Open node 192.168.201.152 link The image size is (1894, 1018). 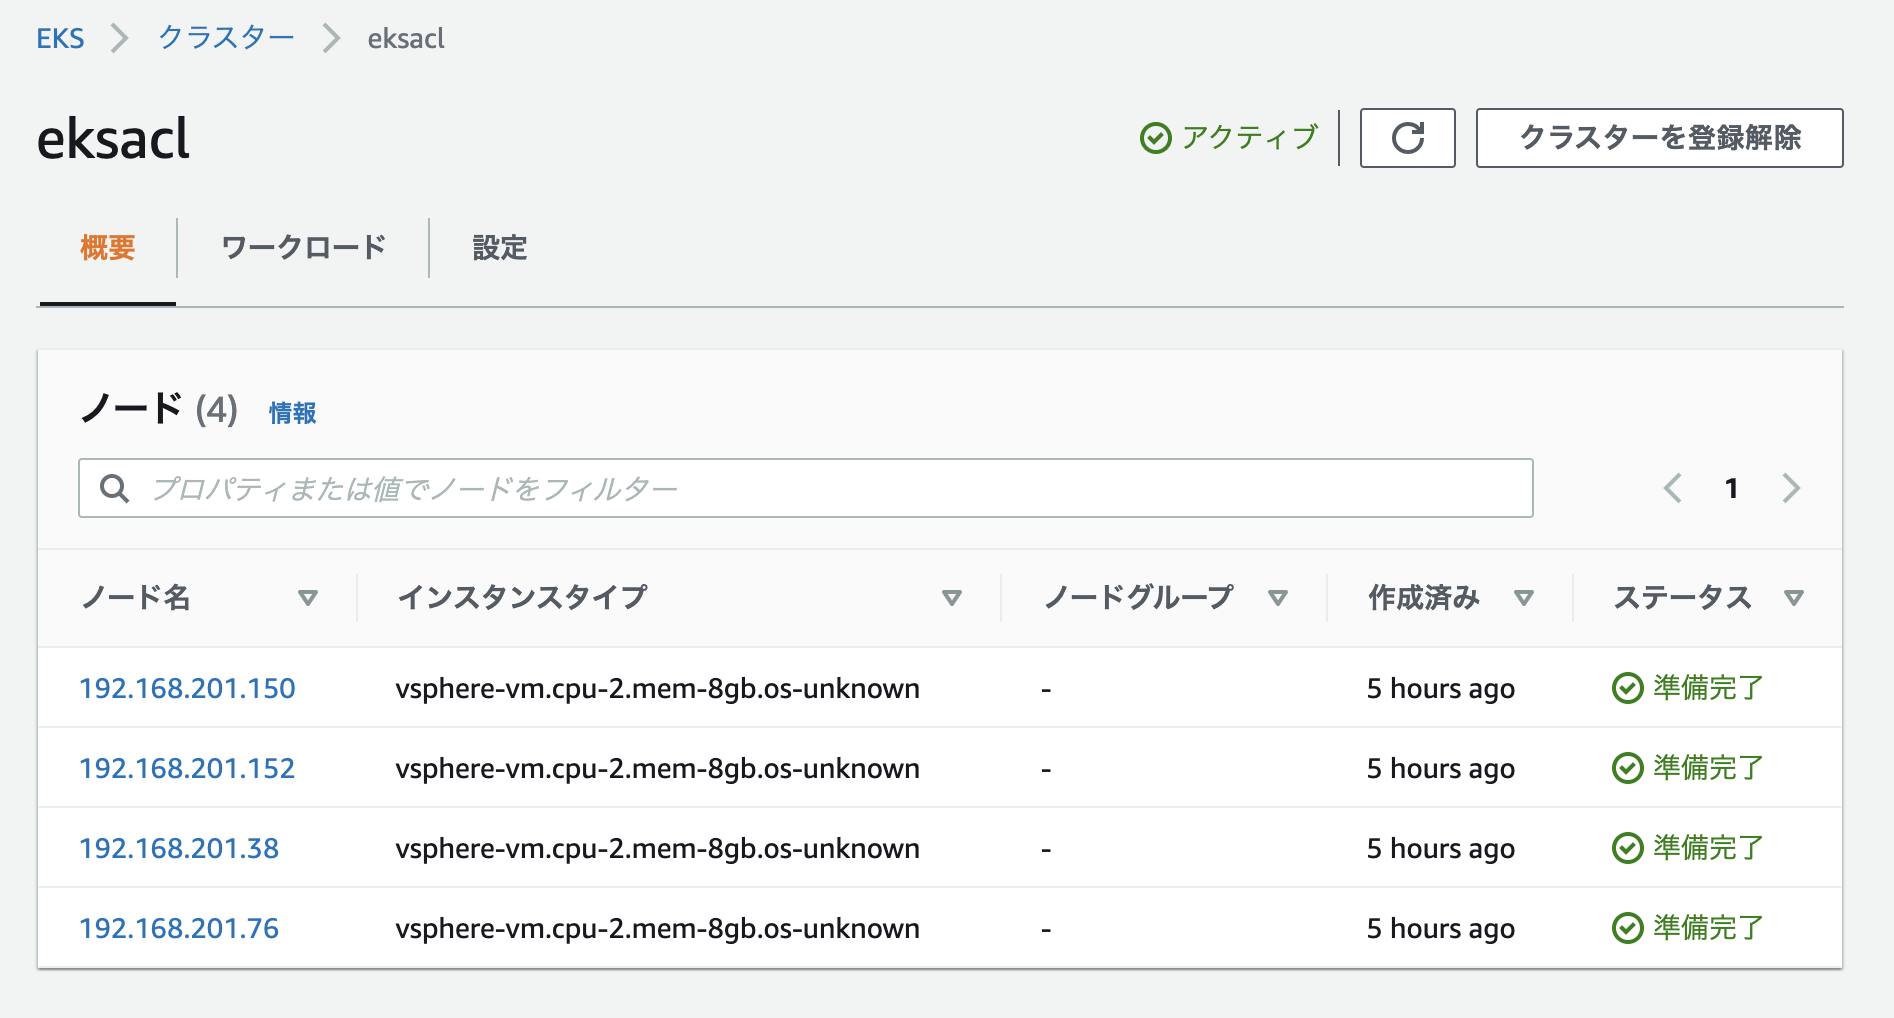187,768
